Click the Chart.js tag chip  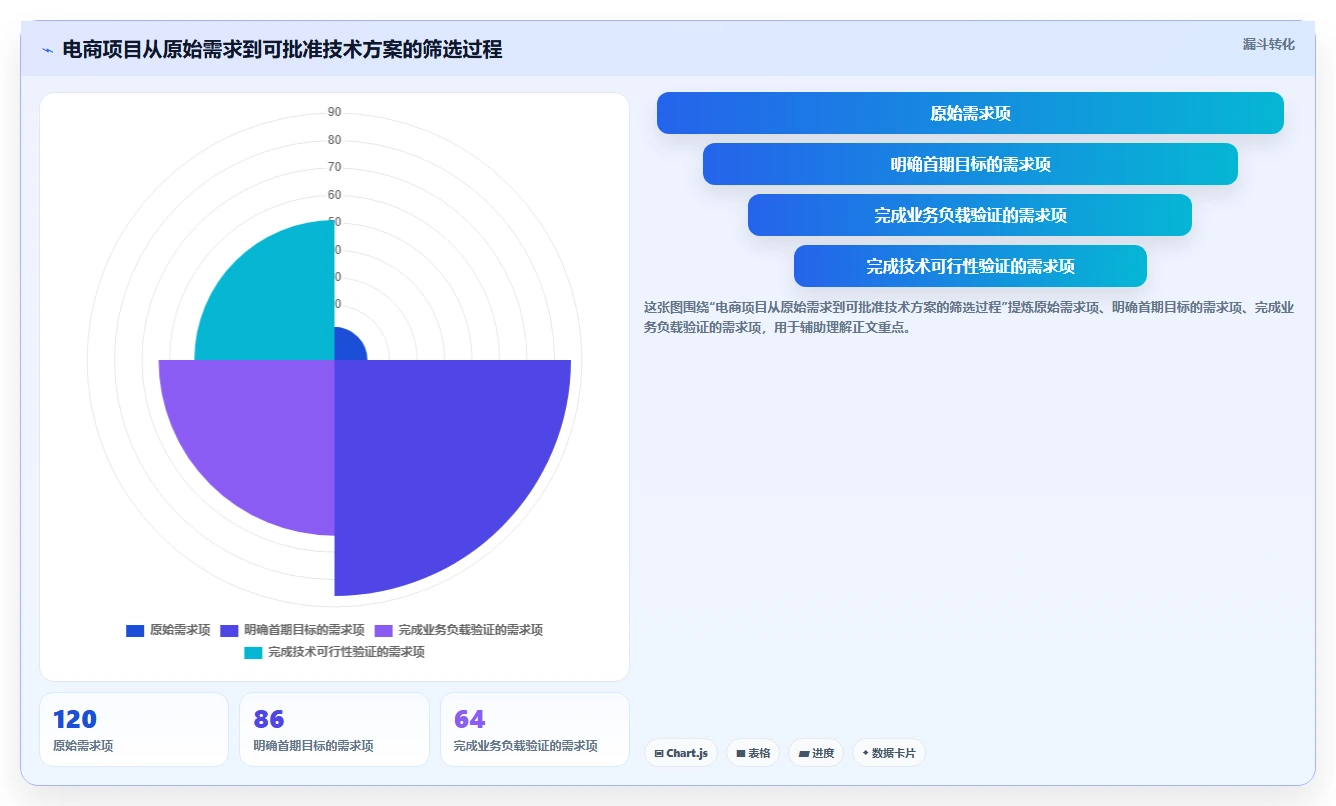(681, 753)
